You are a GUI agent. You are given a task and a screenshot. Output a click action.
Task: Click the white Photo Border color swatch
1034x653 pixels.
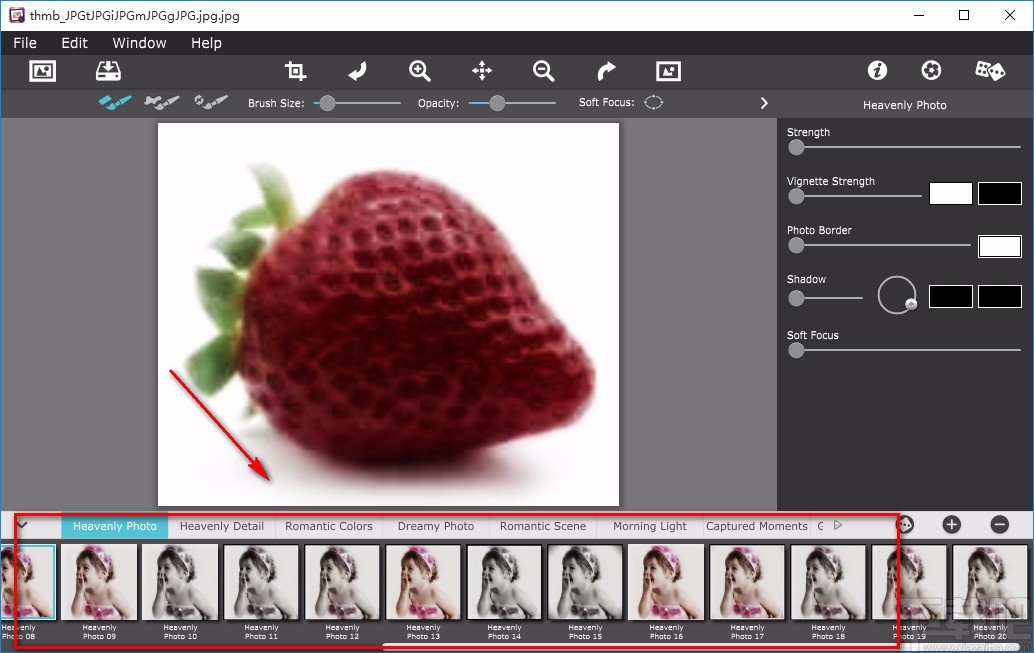pos(999,246)
